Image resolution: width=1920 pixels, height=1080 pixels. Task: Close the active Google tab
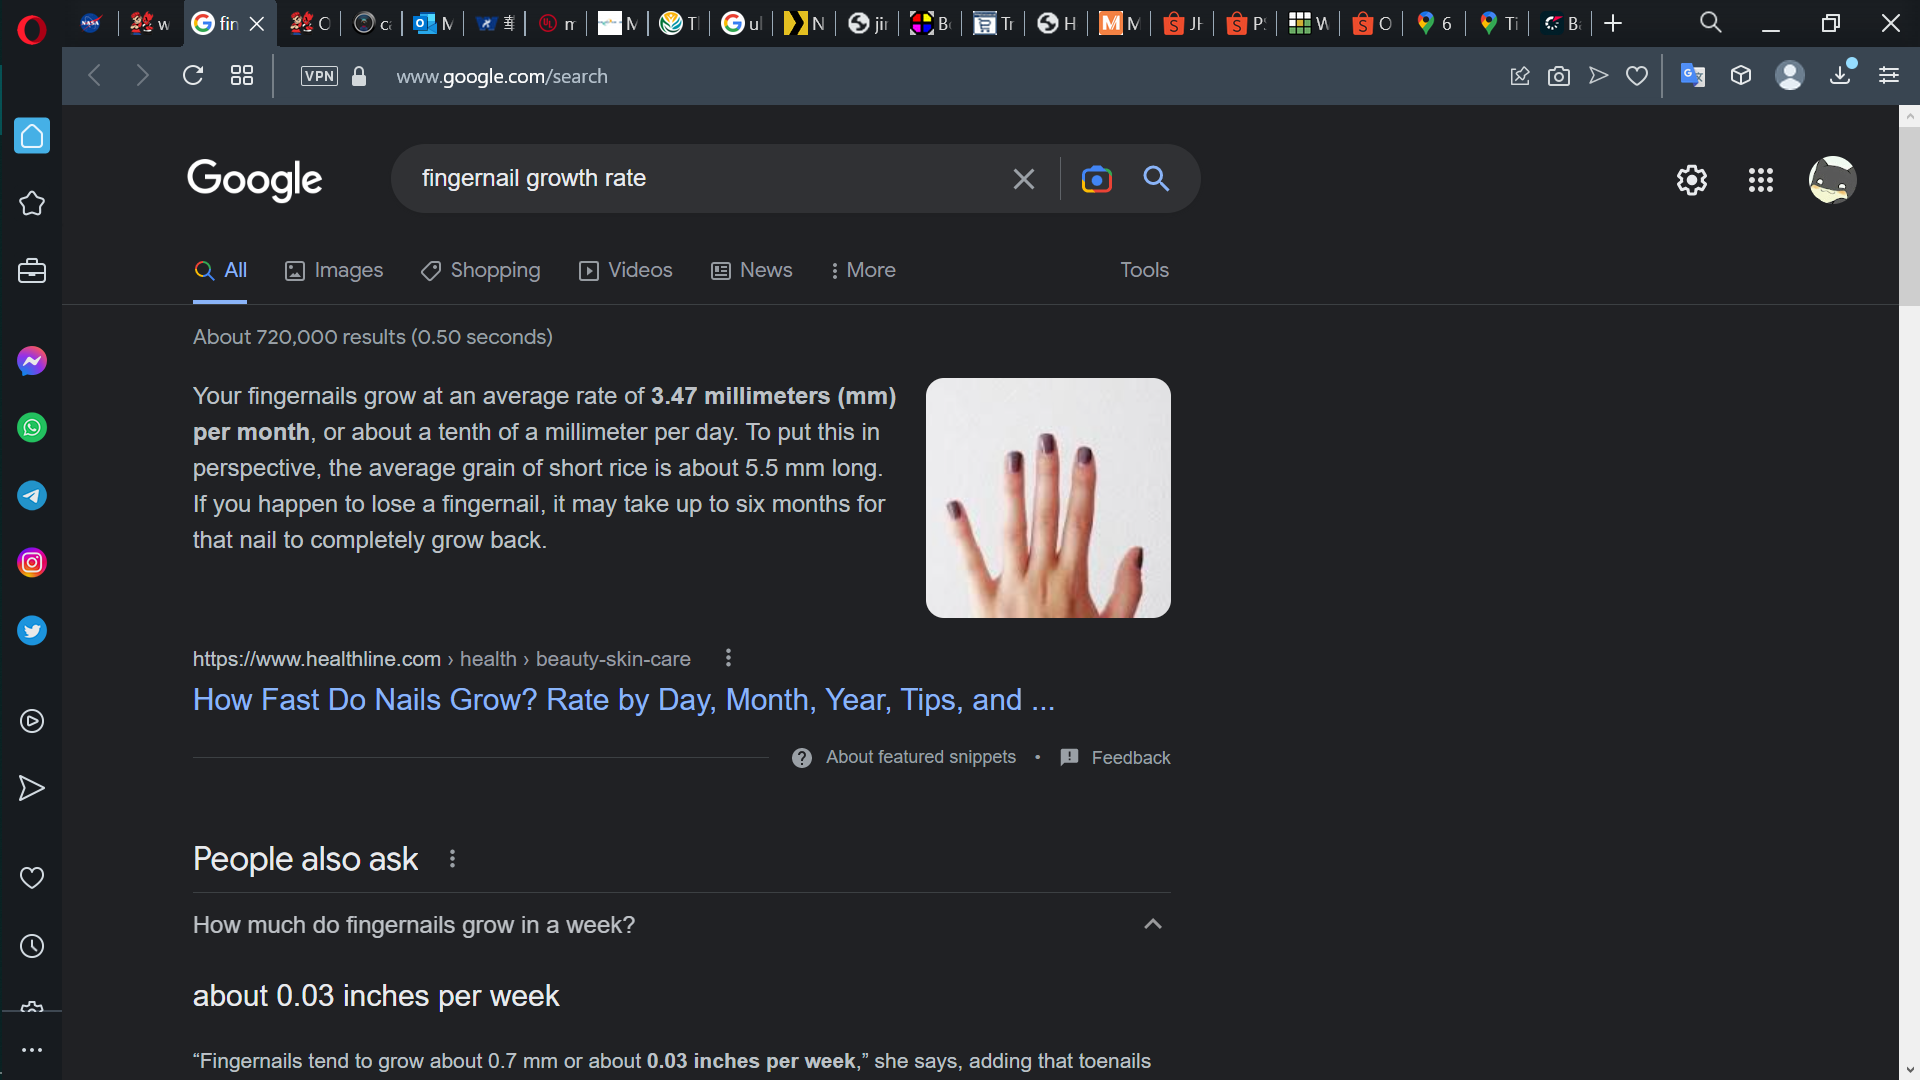click(257, 24)
